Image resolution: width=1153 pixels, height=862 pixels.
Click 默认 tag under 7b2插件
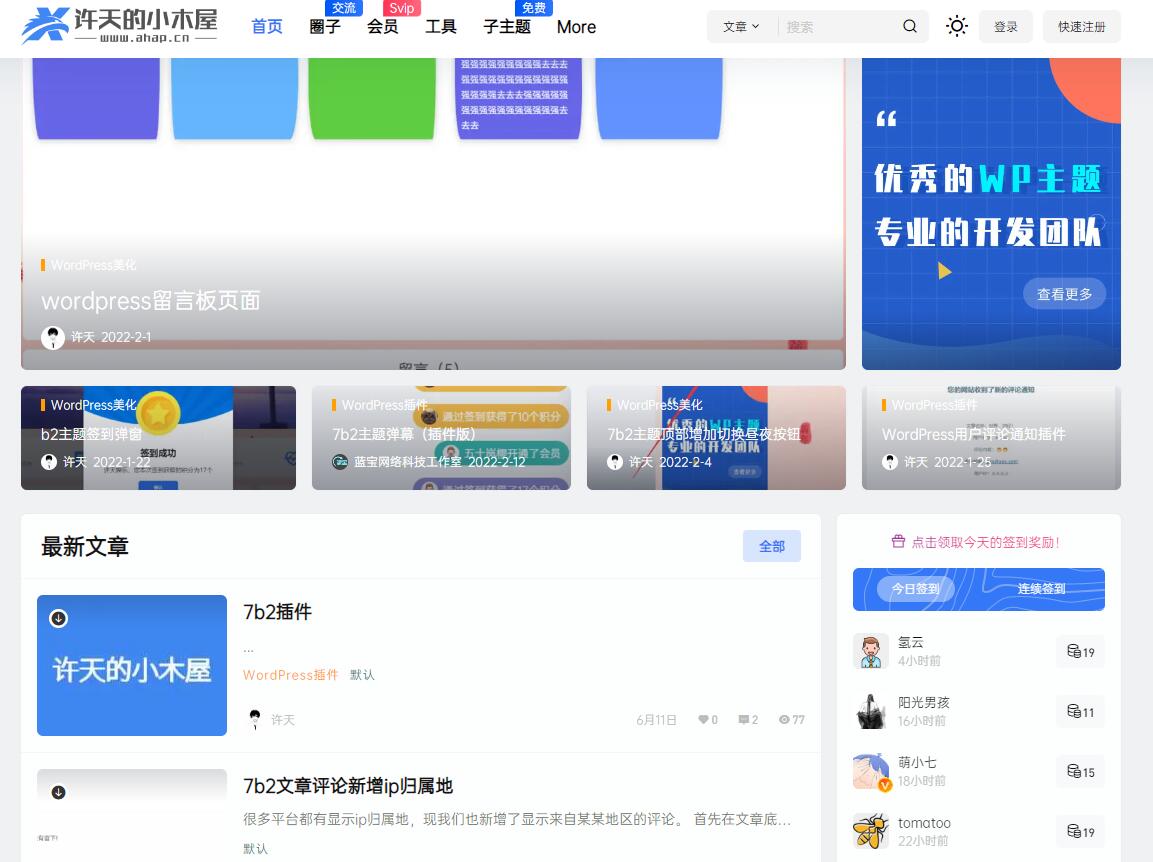tap(362, 675)
